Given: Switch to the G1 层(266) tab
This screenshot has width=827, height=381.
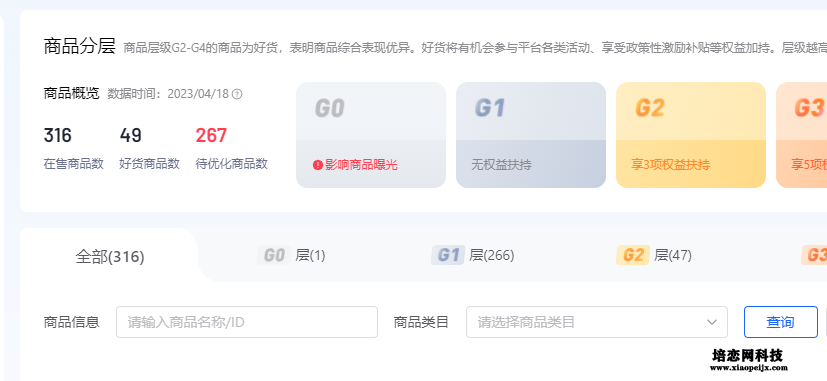Looking at the screenshot, I should [x=473, y=255].
